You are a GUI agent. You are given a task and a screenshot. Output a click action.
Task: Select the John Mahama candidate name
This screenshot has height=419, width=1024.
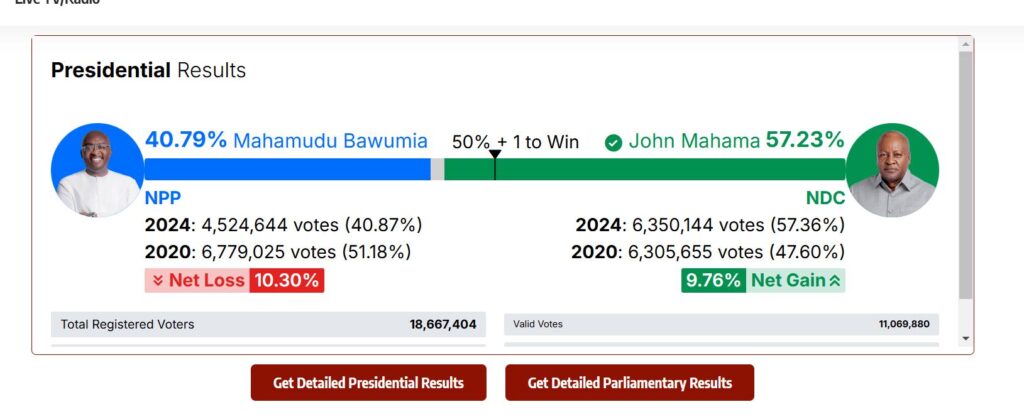(694, 141)
